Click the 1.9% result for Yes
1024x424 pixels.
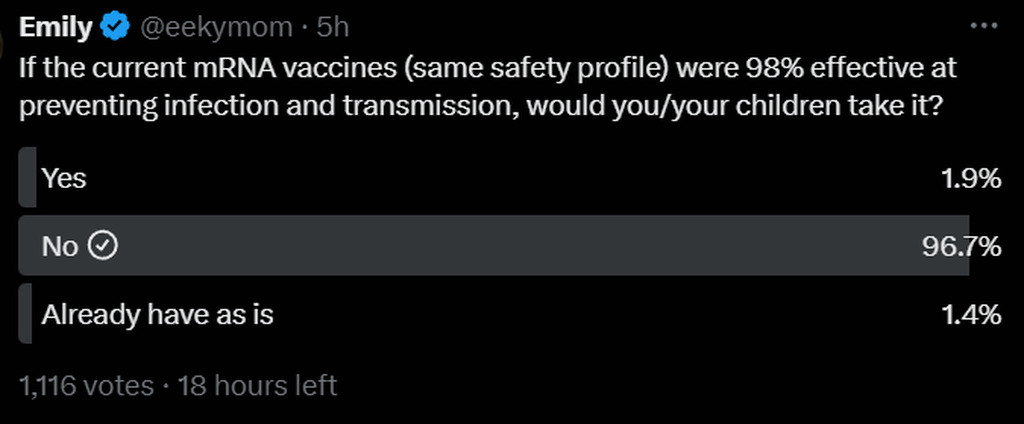(971, 178)
